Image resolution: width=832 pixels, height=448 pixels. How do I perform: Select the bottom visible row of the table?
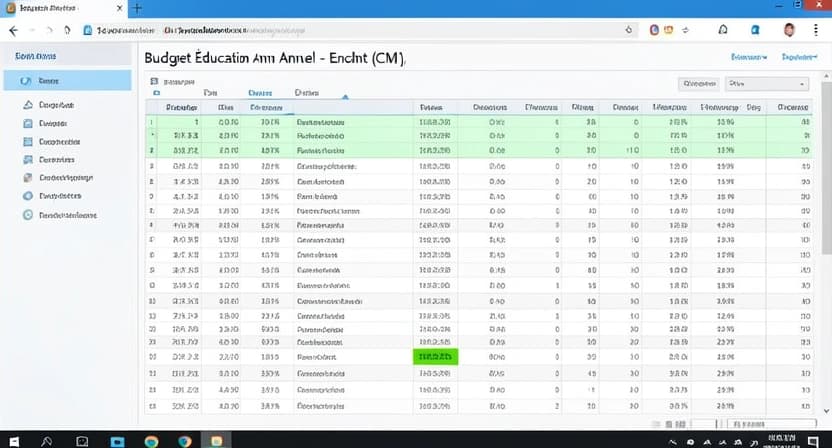[479, 406]
